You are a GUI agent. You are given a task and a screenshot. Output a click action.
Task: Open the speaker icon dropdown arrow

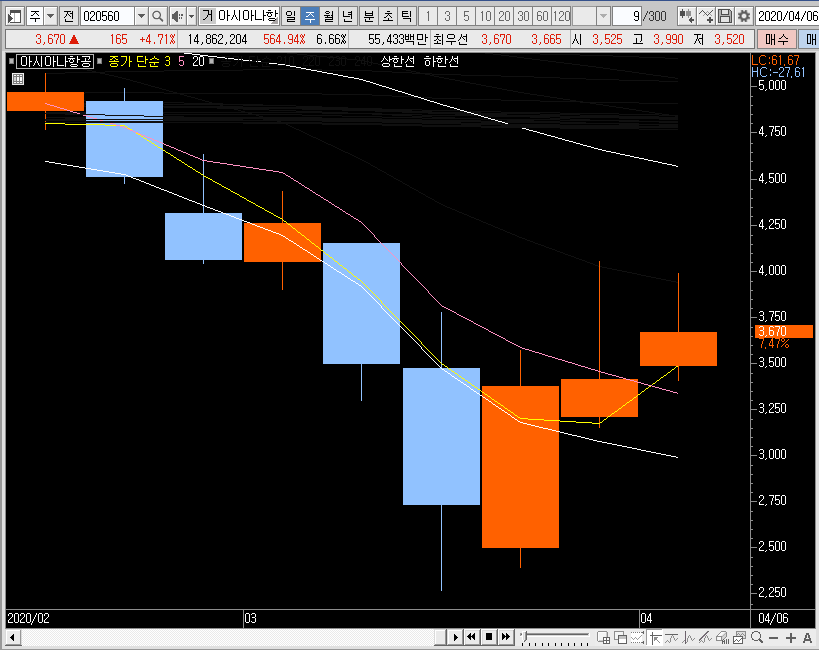191,17
